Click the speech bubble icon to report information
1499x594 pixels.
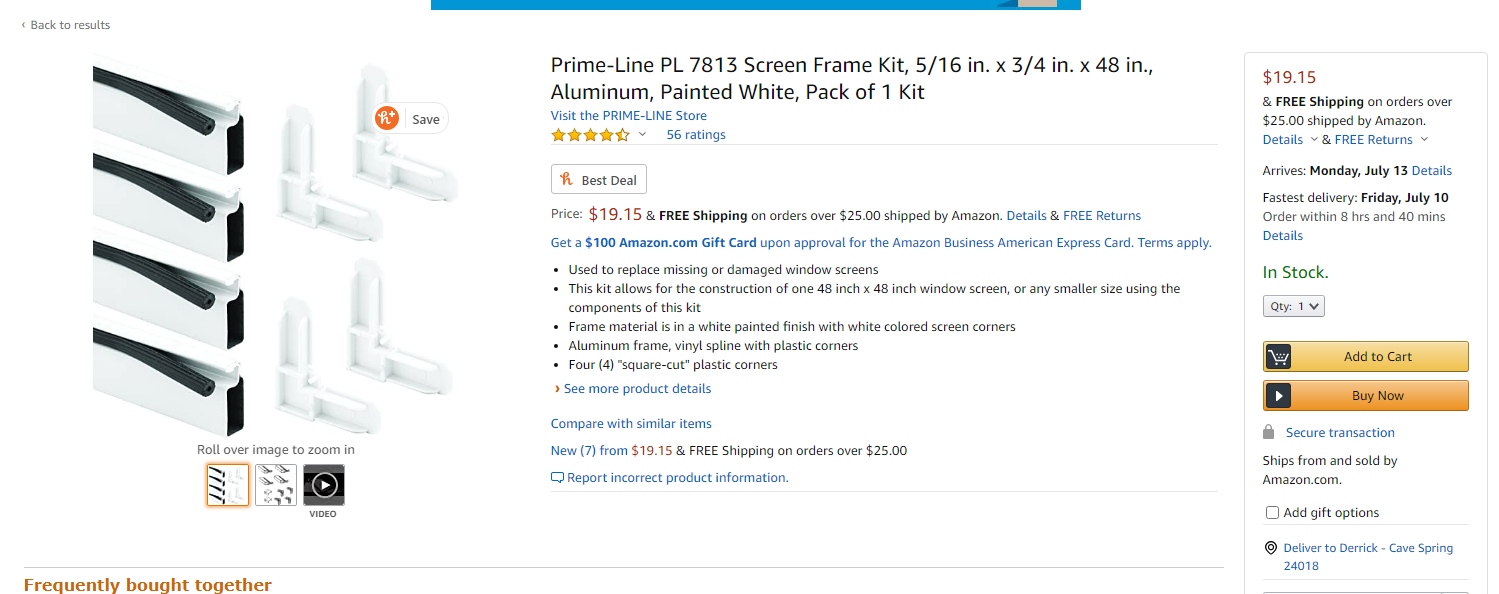(557, 478)
